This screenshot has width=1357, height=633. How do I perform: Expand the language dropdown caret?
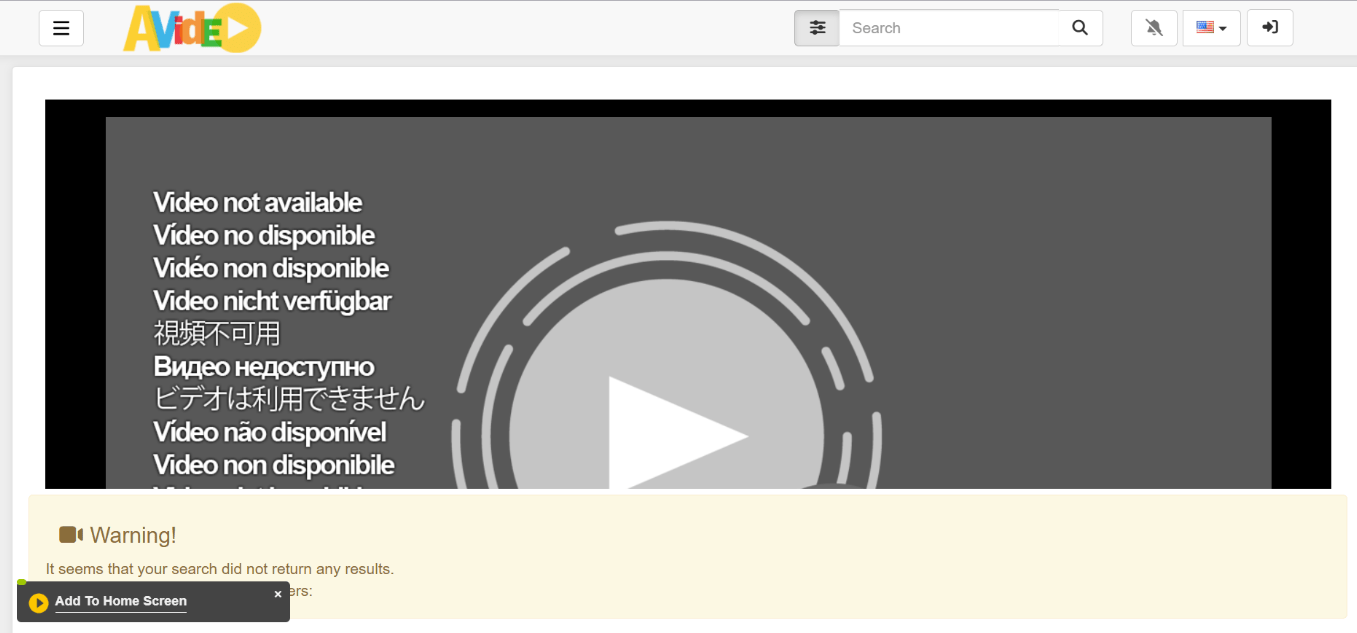1223,29
